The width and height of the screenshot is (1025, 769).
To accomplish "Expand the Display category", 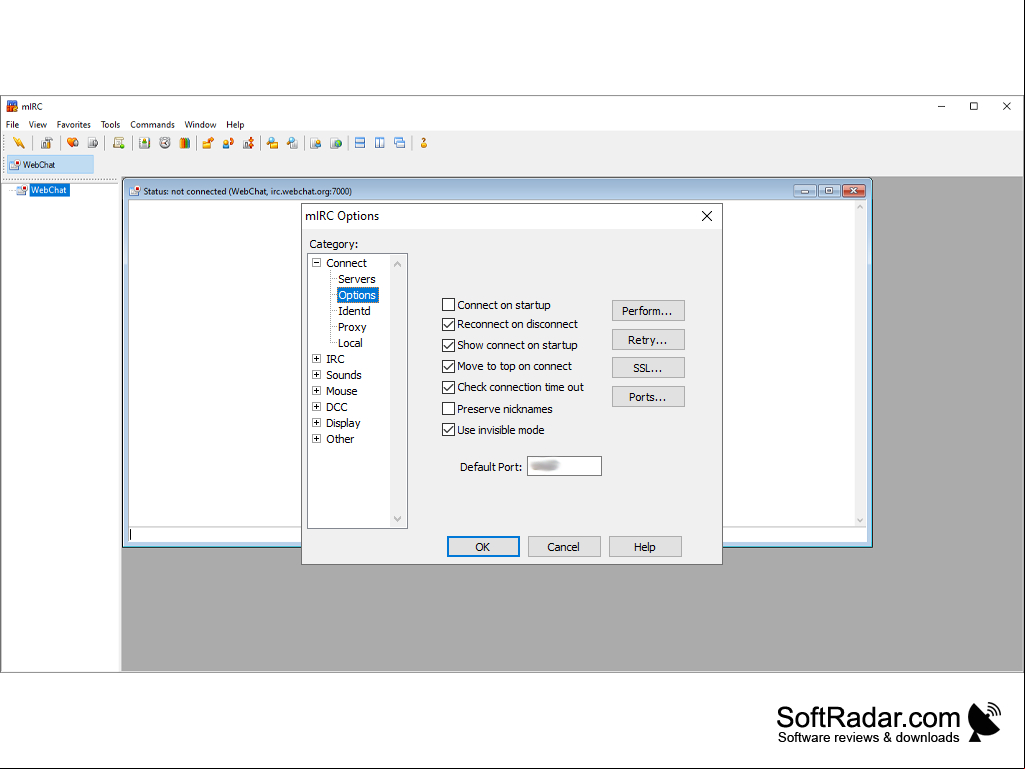I will click(316, 422).
